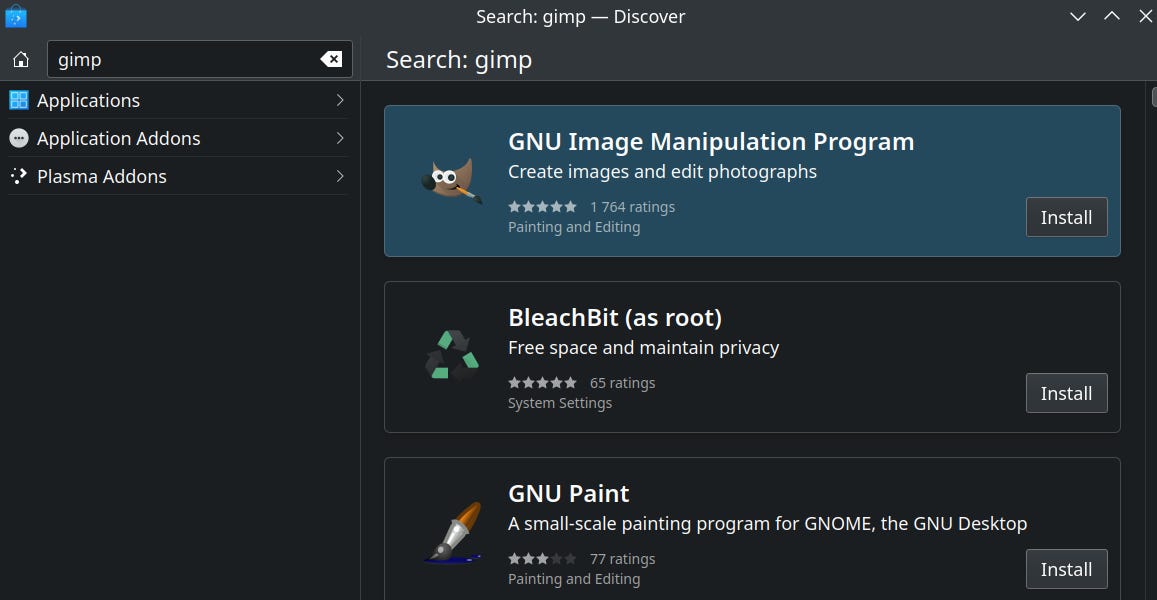Click the Application Addons category icon

coord(18,138)
